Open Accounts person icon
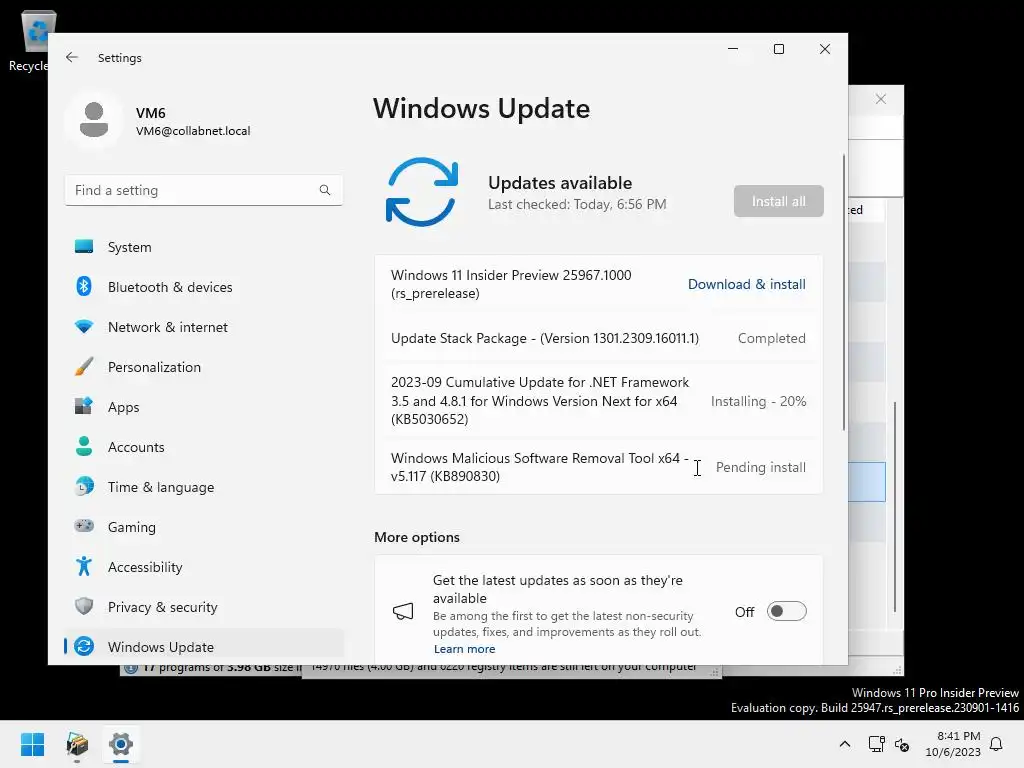The width and height of the screenshot is (1024, 768). pyautogui.click(x=84, y=447)
